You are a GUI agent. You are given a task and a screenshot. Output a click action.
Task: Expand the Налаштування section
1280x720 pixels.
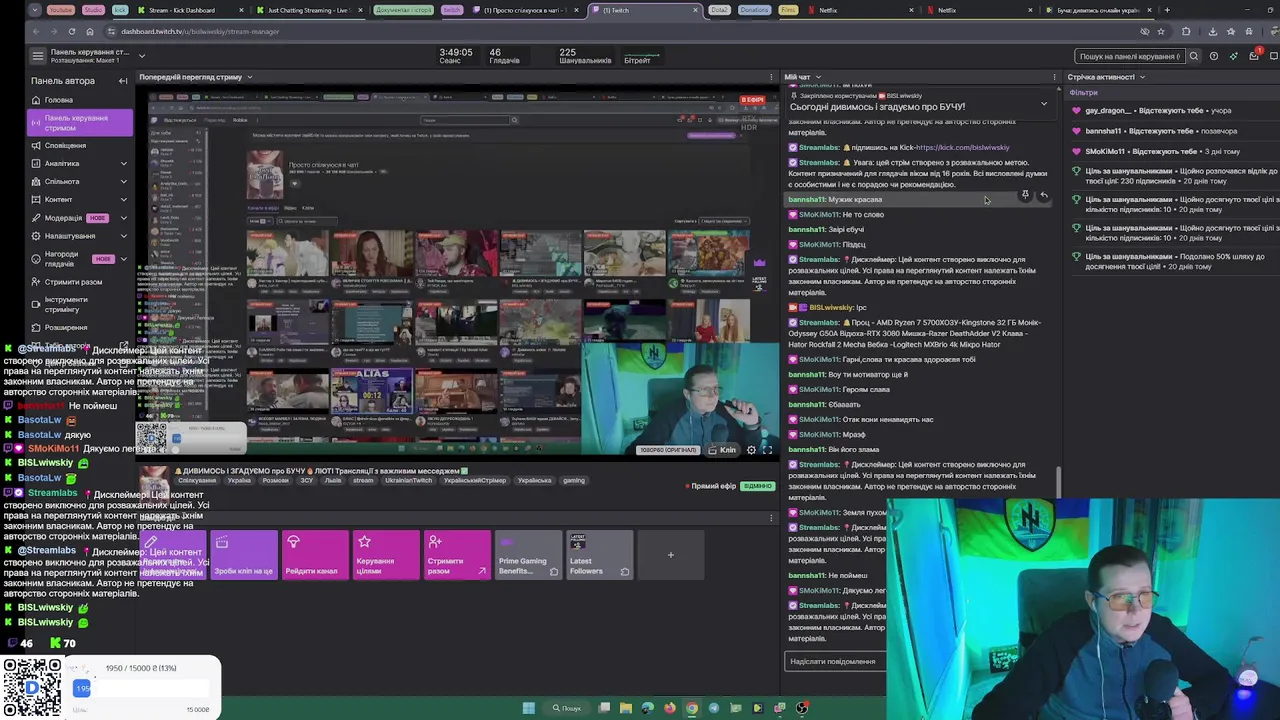(x=123, y=236)
